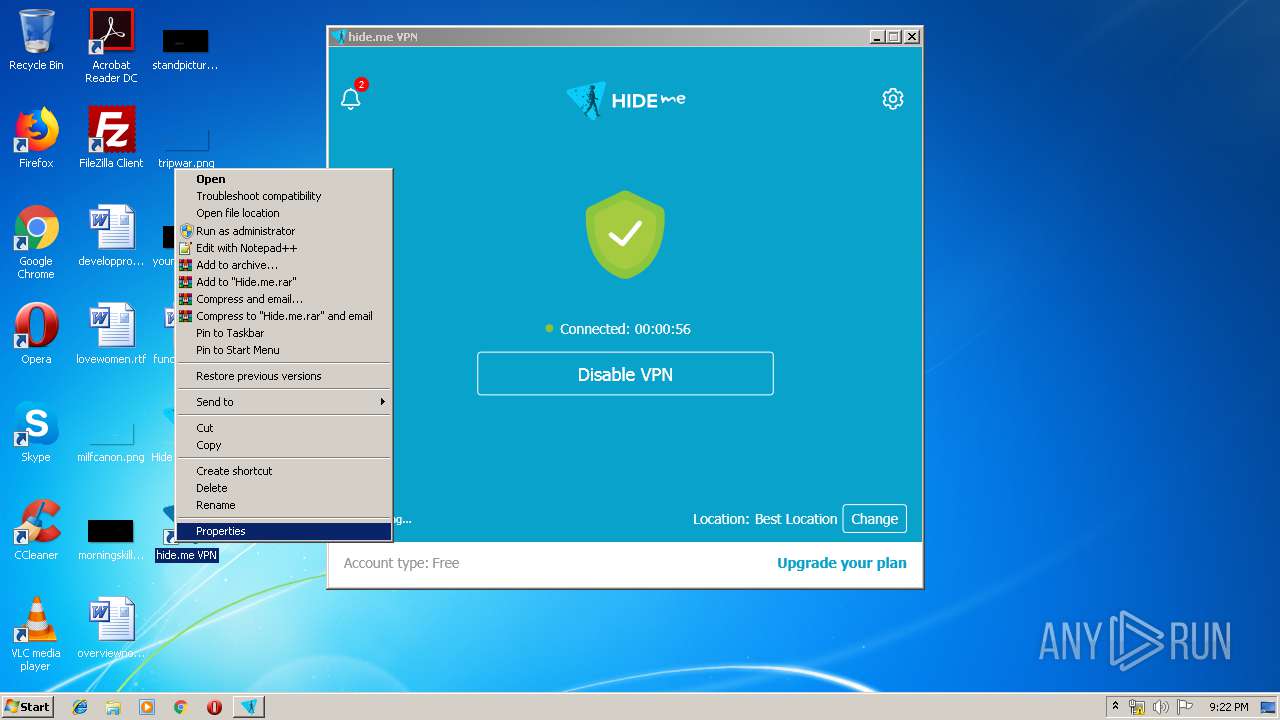The height and width of the screenshot is (720, 1280).
Task: Open the Recycle Bin desktop icon
Action: coord(36,40)
